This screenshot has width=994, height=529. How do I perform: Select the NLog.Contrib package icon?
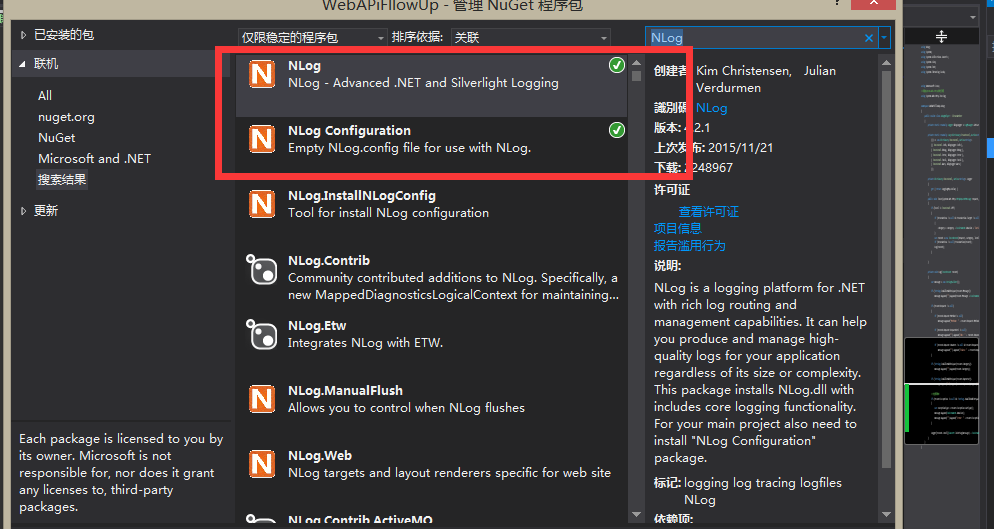262,269
